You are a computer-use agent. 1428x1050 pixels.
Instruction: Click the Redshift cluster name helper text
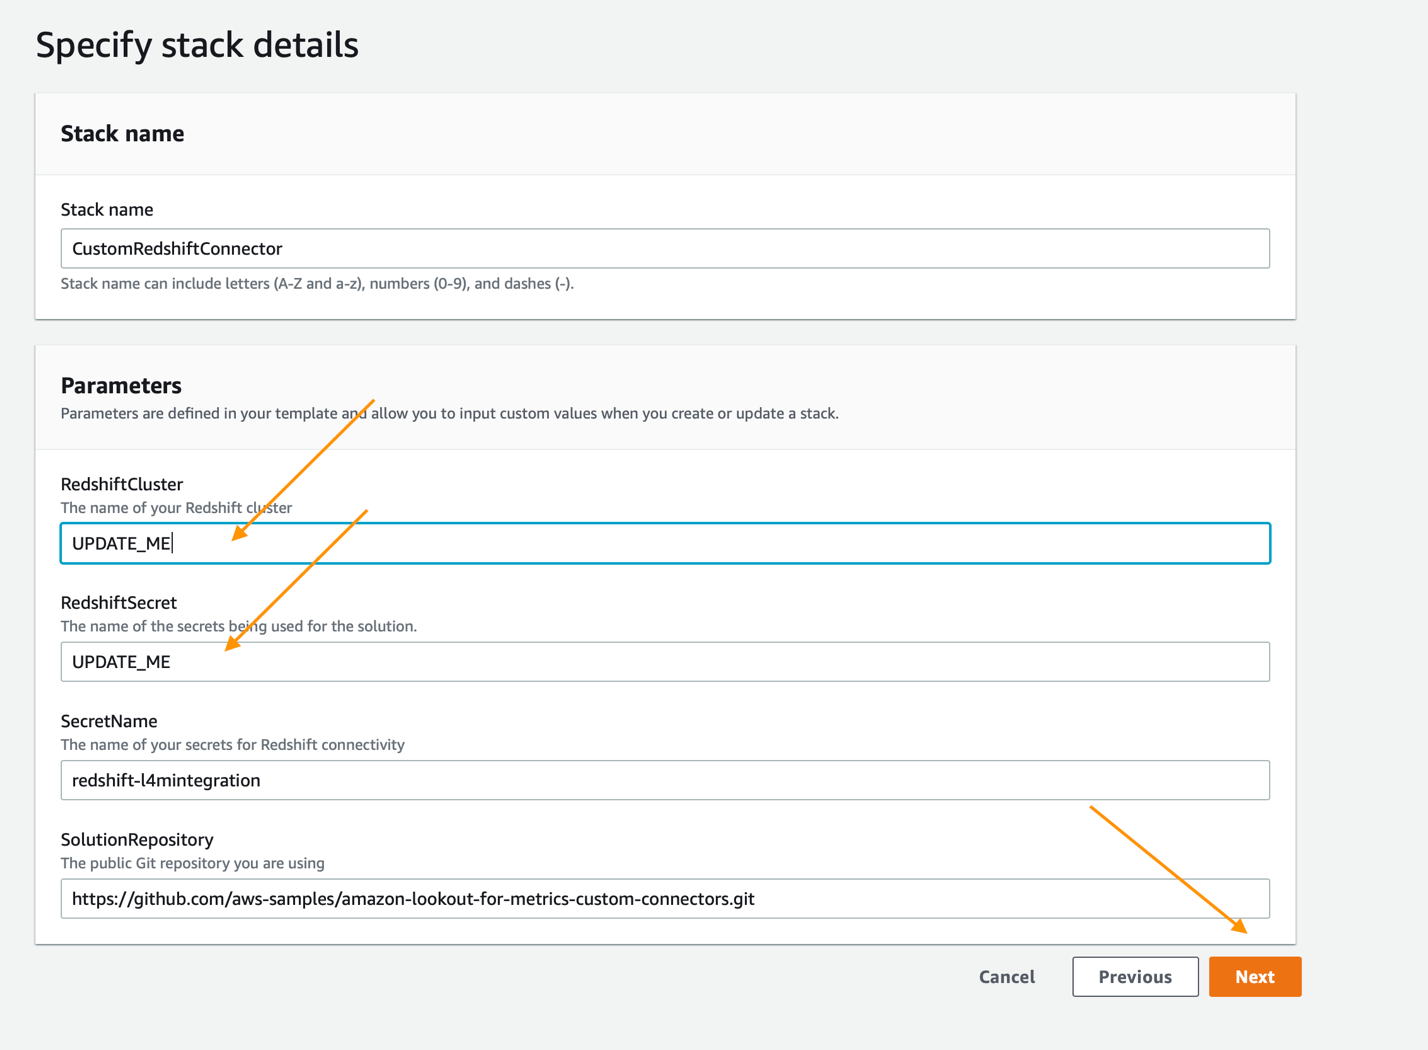(176, 507)
